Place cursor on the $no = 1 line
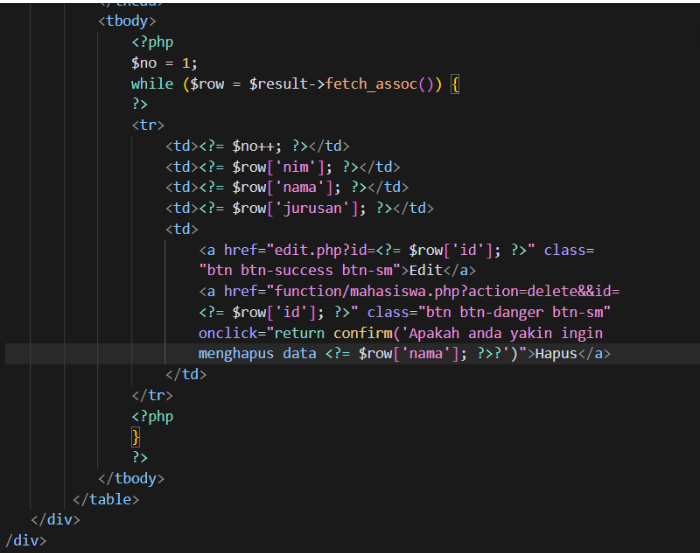The image size is (700, 553). tap(165, 62)
